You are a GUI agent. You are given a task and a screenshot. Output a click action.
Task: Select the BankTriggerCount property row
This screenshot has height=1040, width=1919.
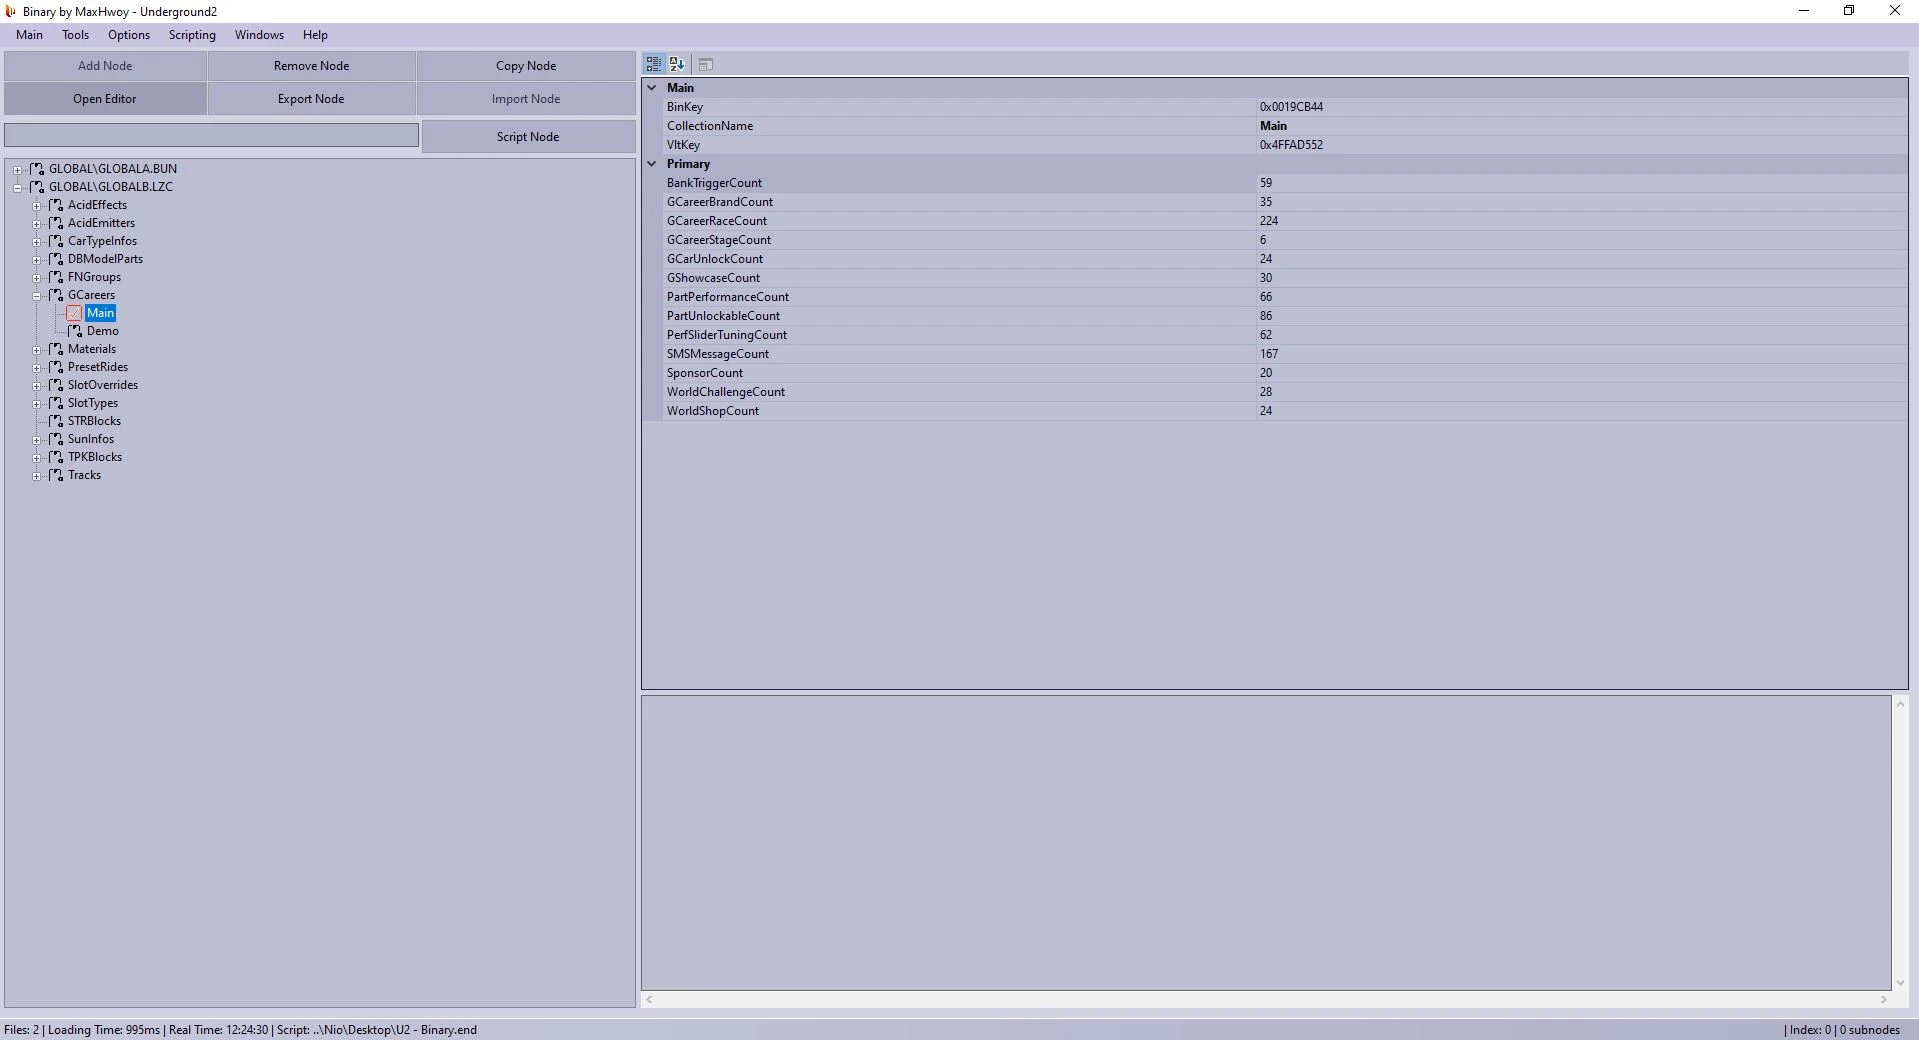[x=1285, y=183]
